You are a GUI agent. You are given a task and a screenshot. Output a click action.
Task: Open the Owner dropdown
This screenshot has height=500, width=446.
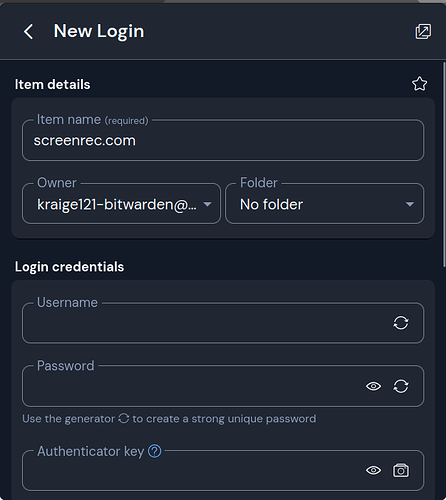coord(121,203)
